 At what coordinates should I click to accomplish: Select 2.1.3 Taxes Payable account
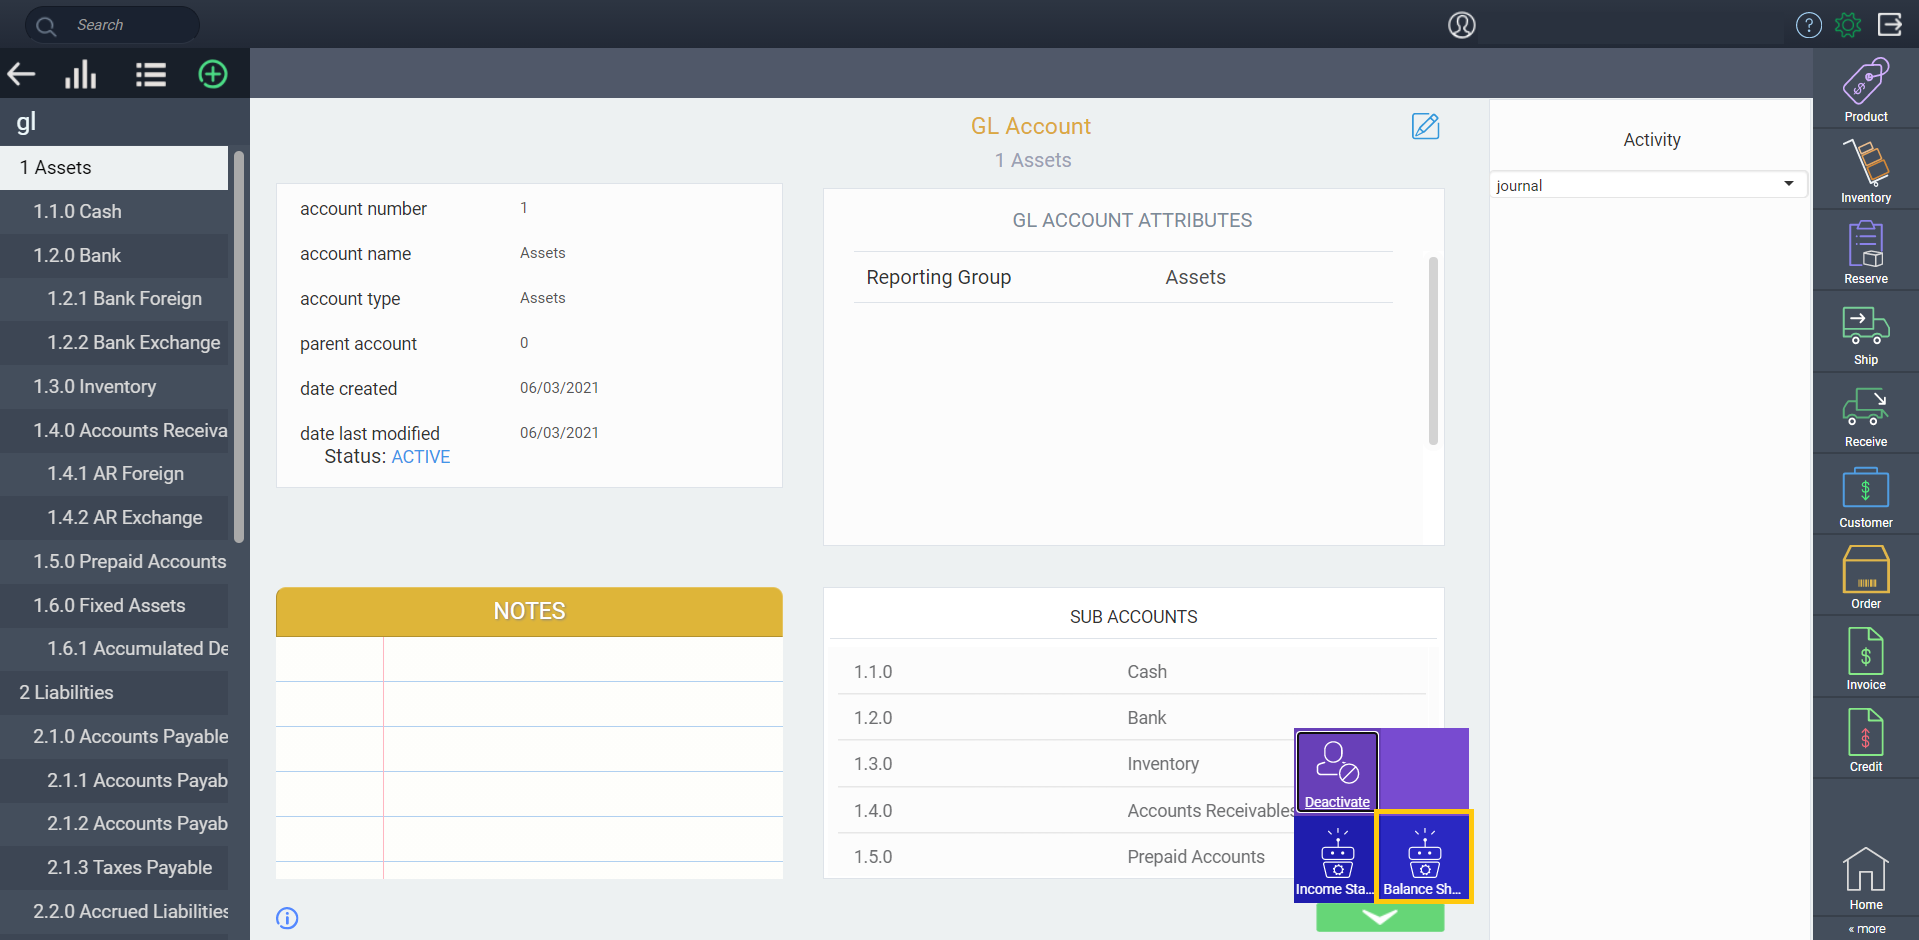[114, 868]
